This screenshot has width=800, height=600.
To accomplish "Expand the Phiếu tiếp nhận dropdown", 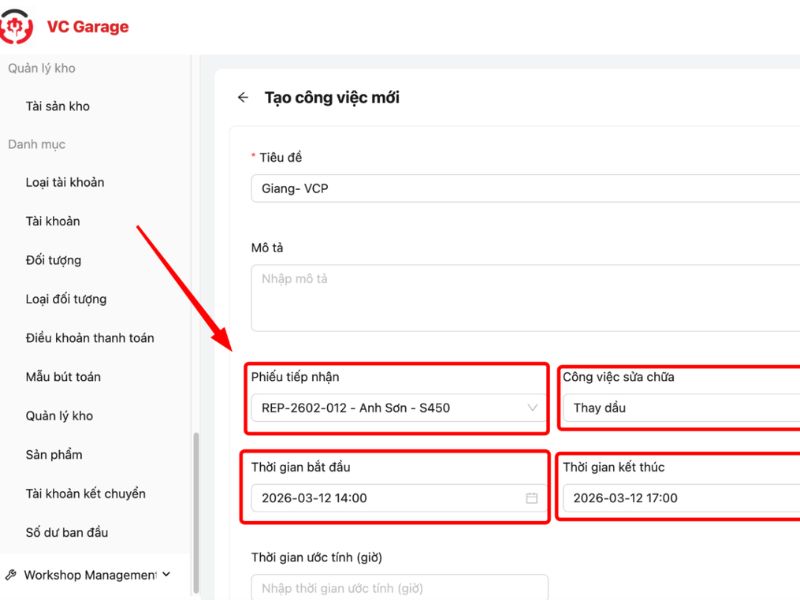I will tap(532, 408).
